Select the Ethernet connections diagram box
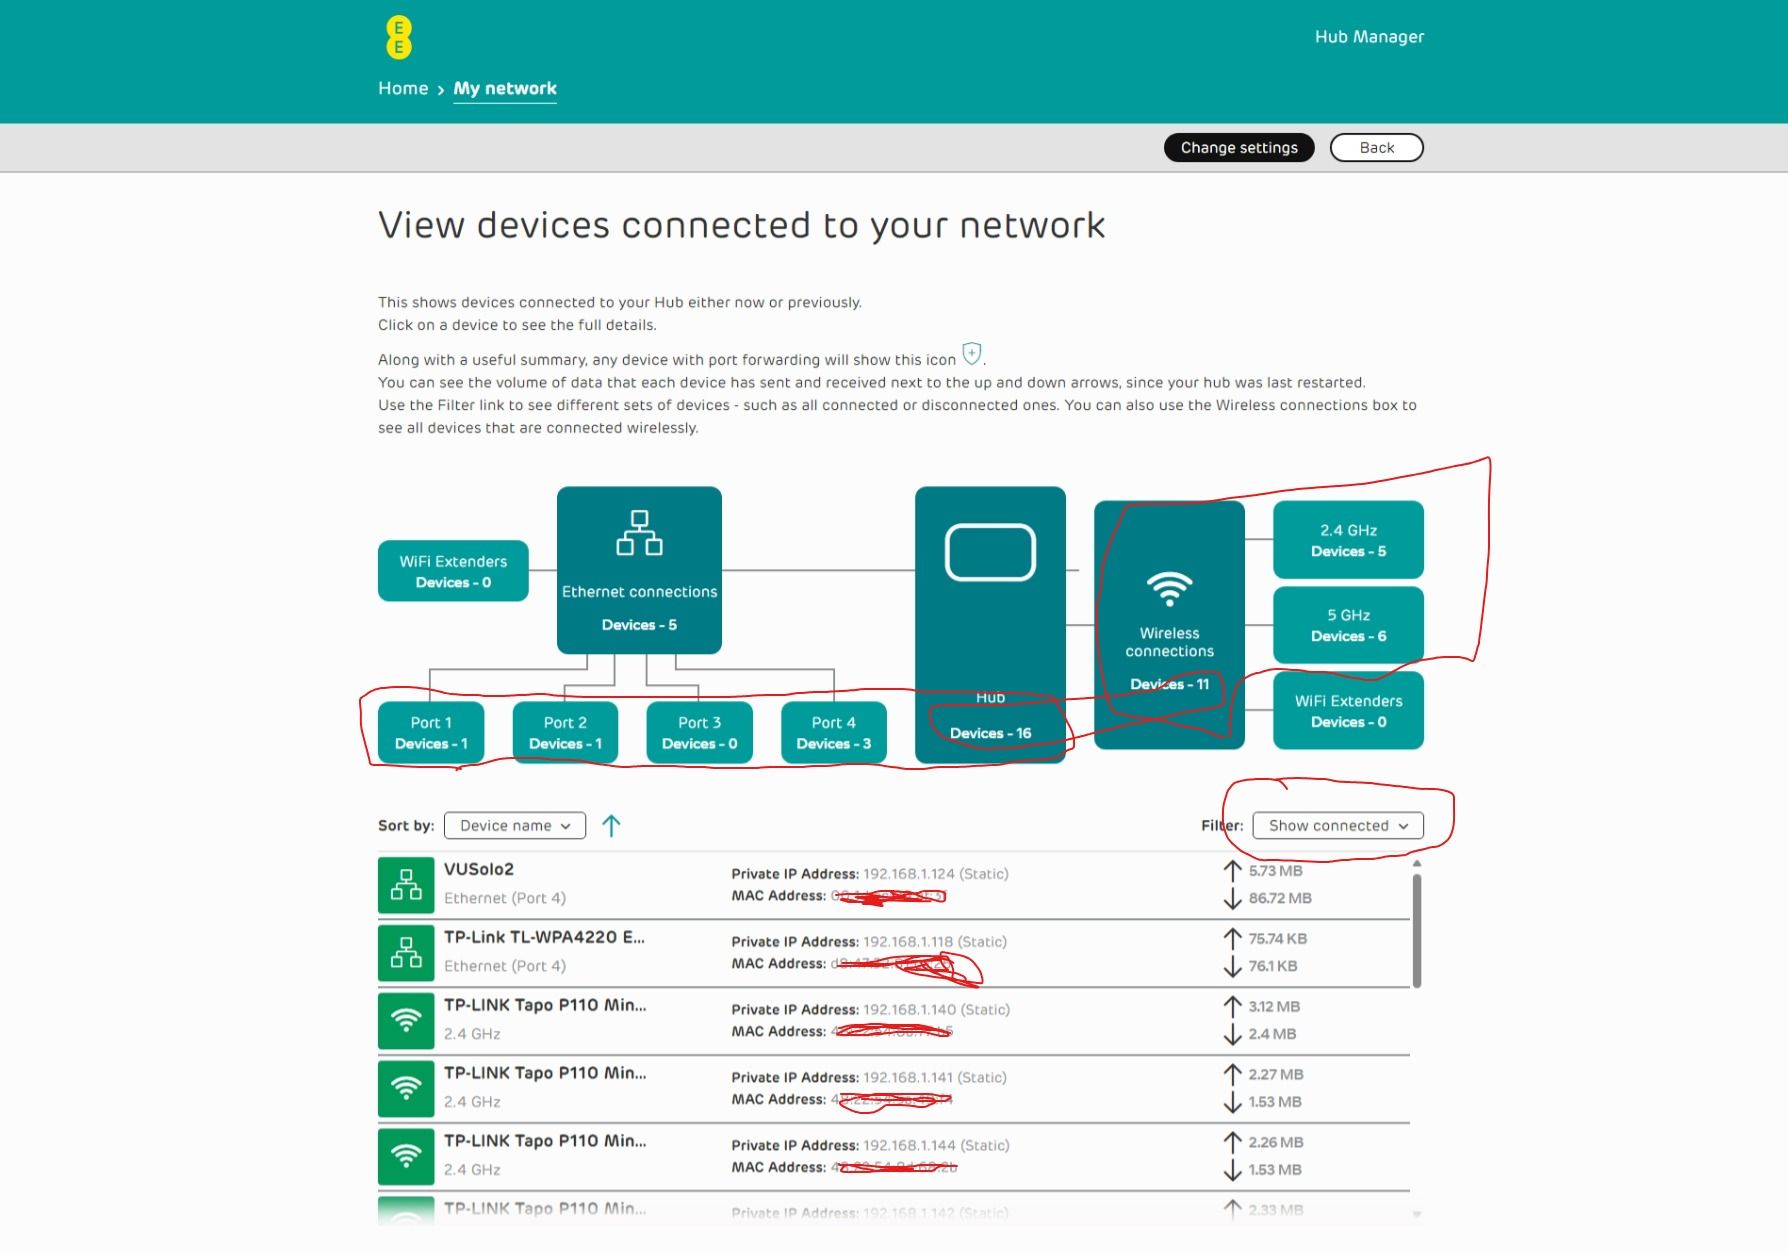Image resolution: width=1788 pixels, height=1255 pixels. click(639, 570)
